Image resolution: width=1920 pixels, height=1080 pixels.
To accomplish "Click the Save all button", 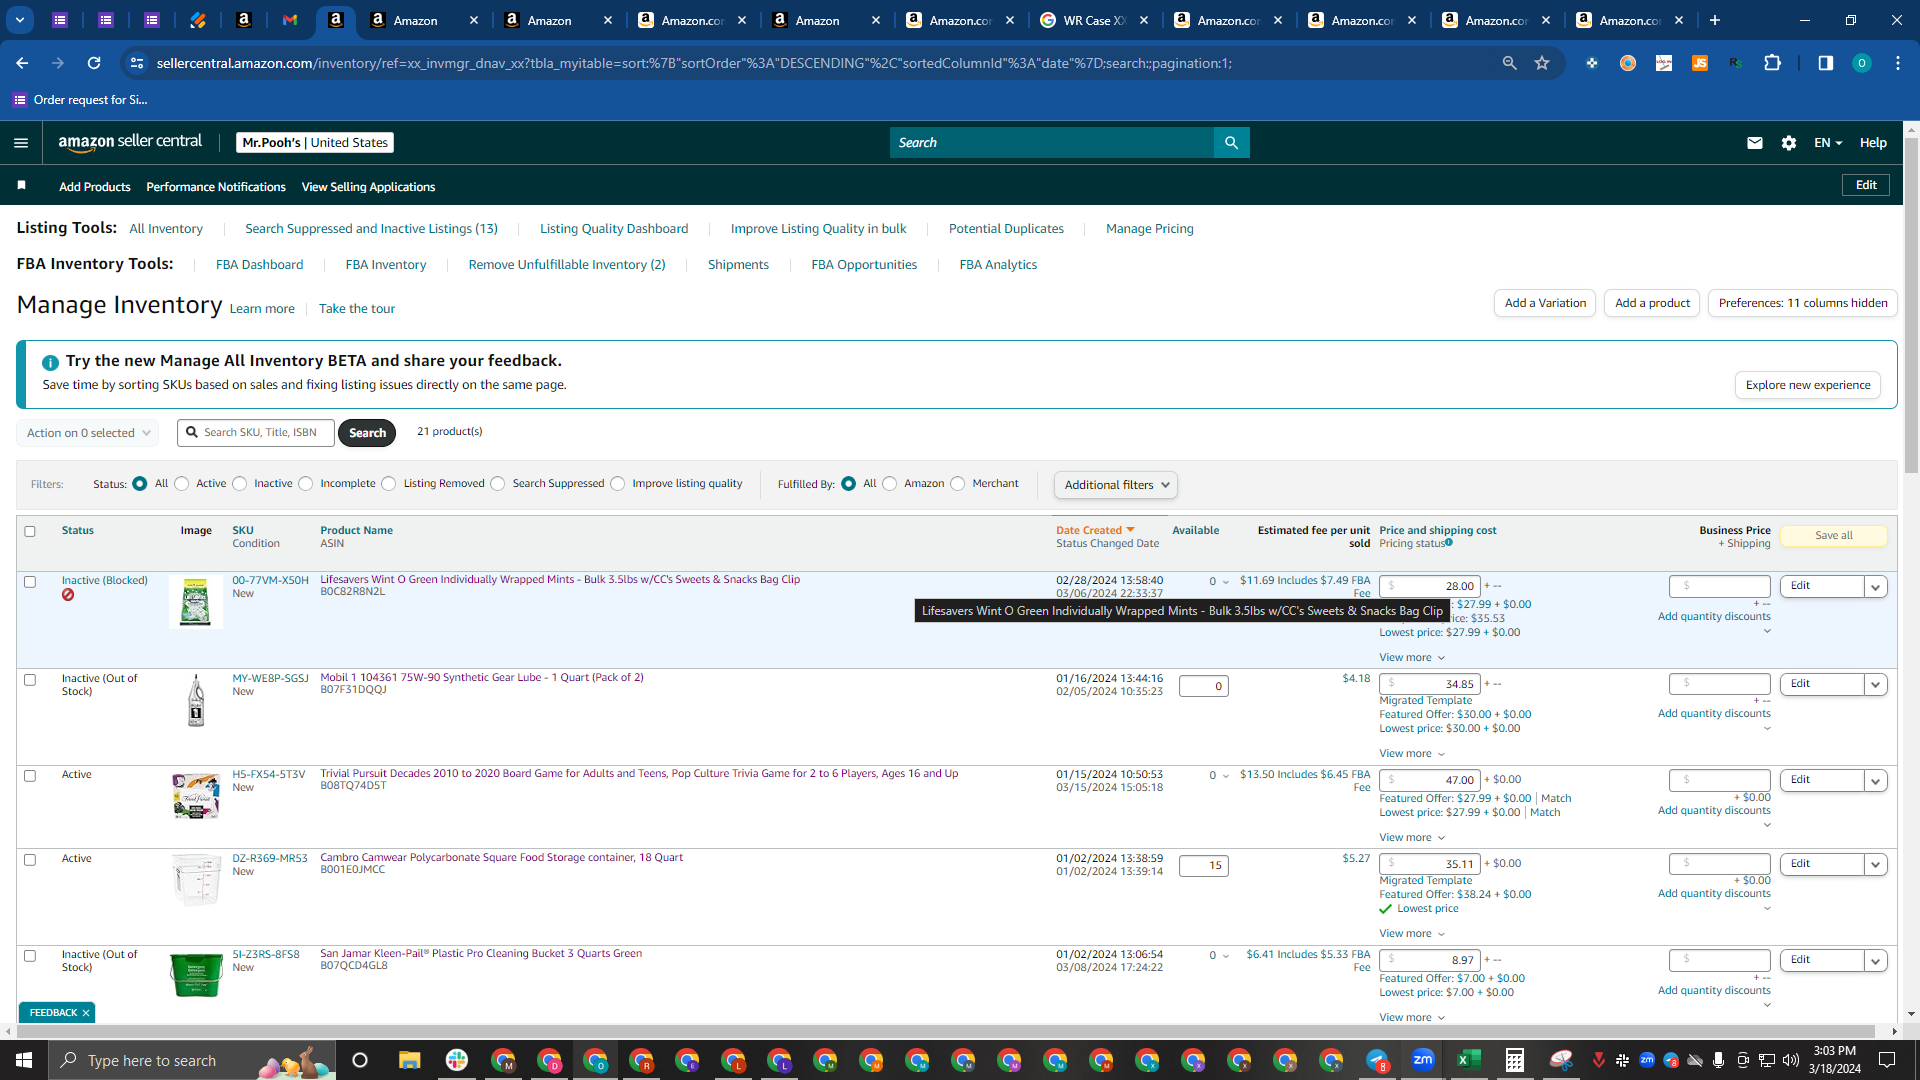I will [1834, 536].
